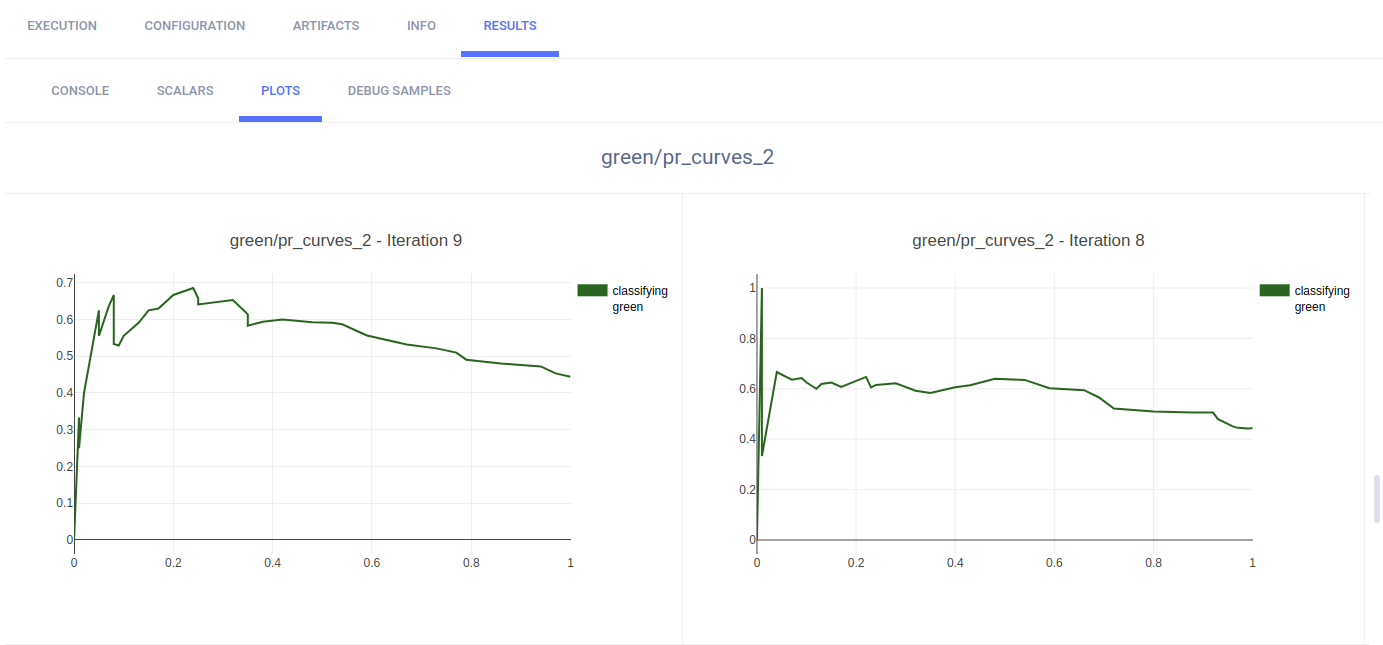
Task: Click the RESULTS tab
Action: (510, 26)
